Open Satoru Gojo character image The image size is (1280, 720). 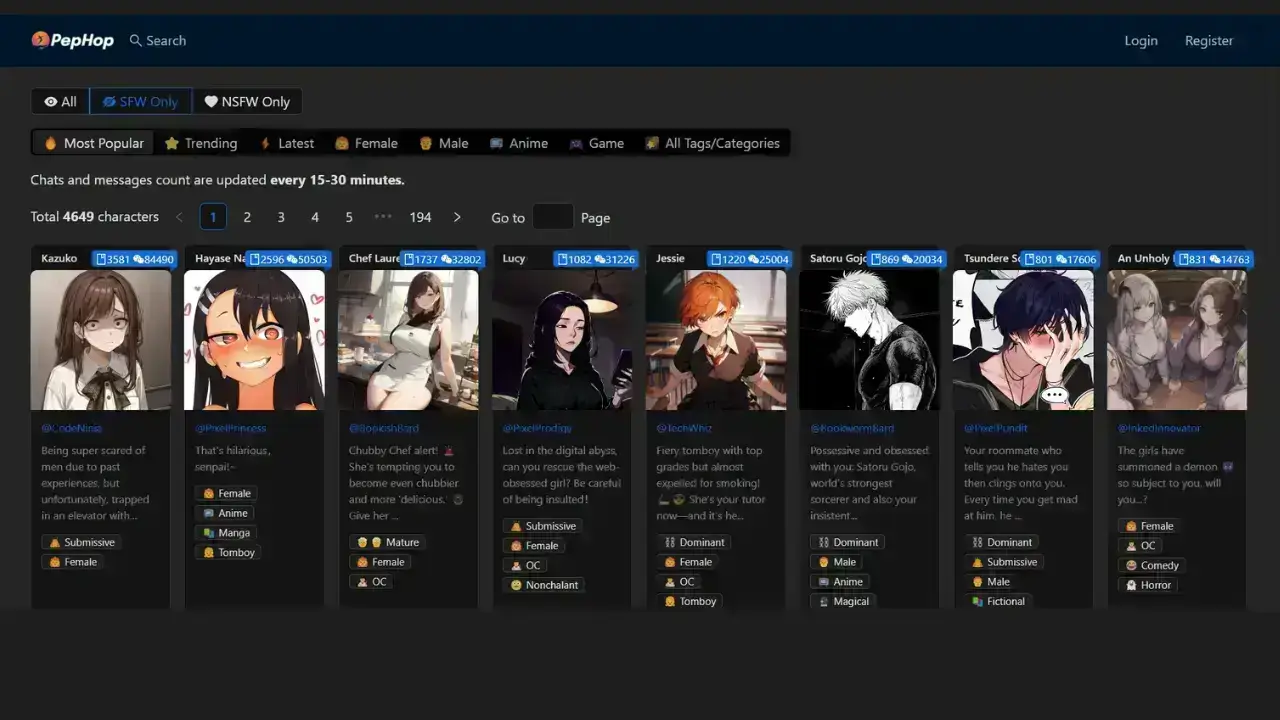(x=870, y=340)
